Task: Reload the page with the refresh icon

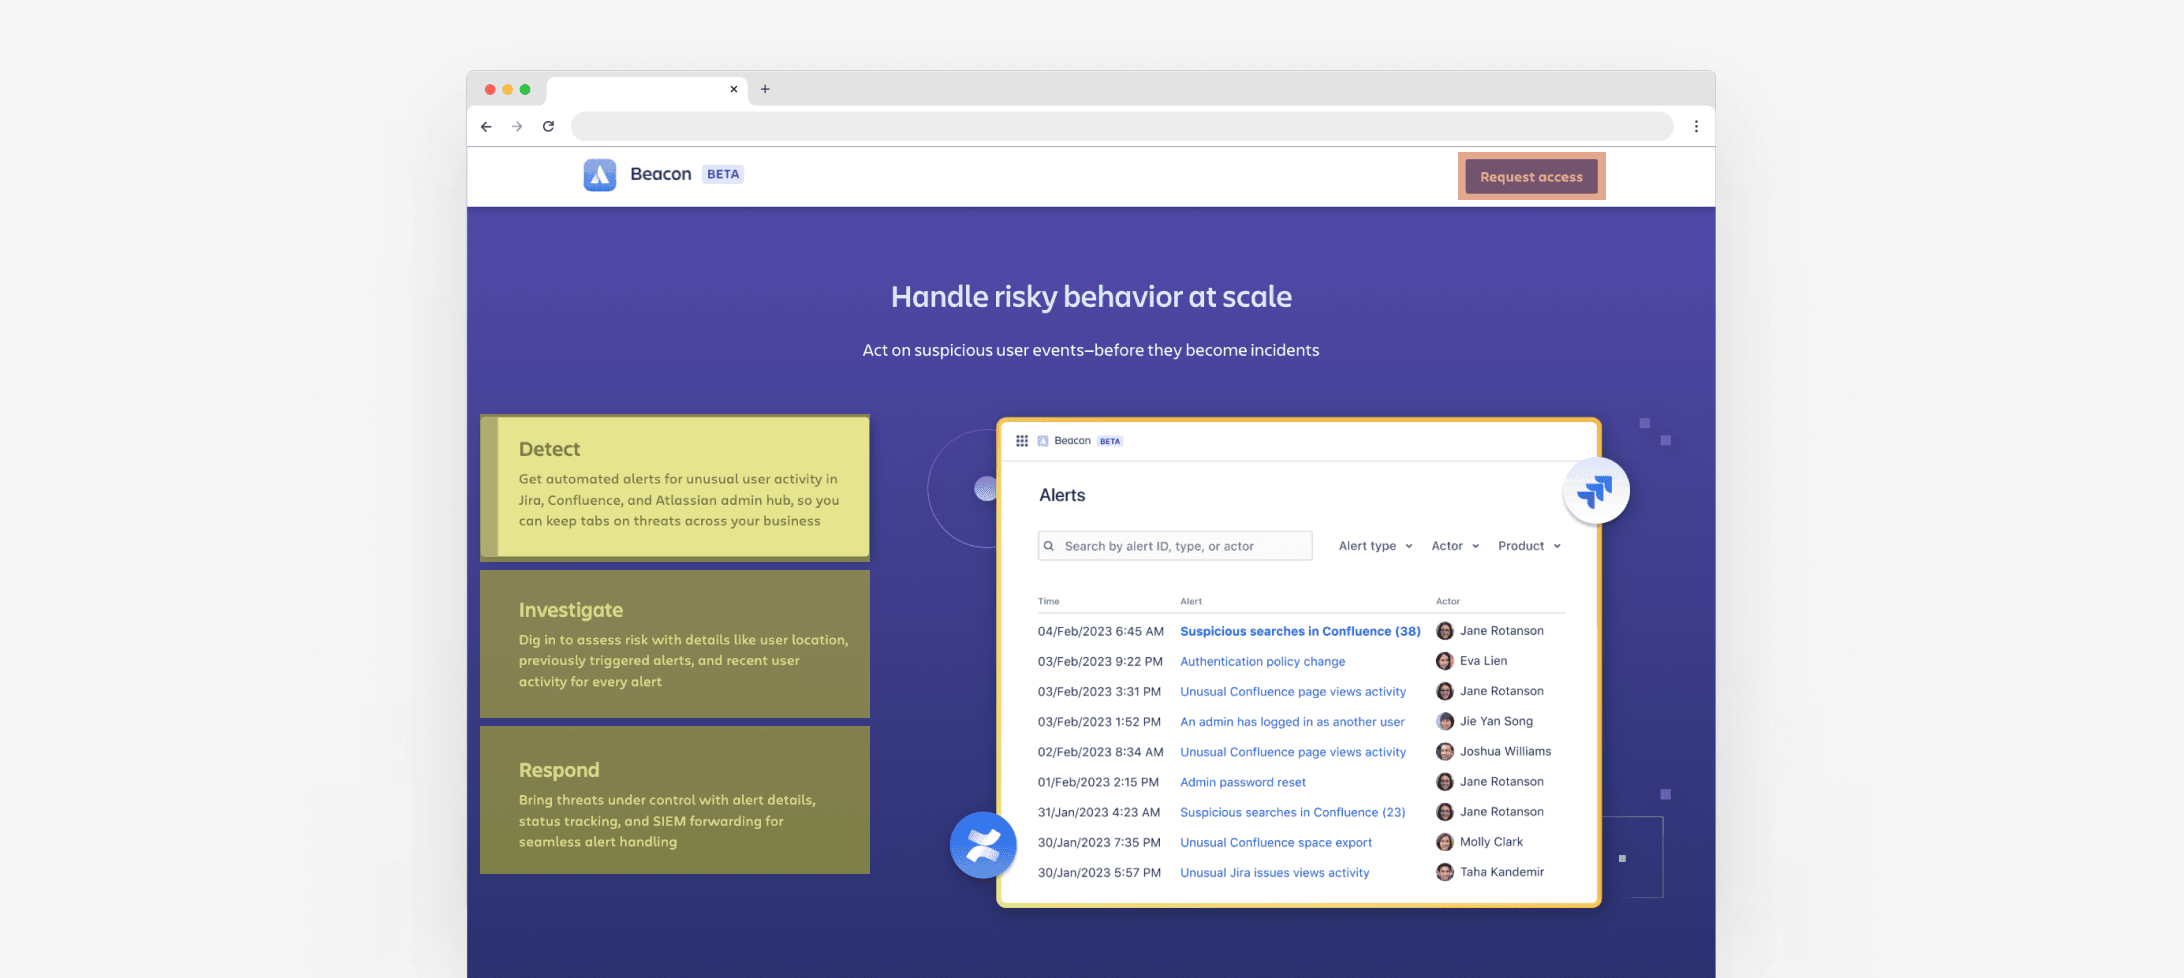Action: pyautogui.click(x=548, y=126)
